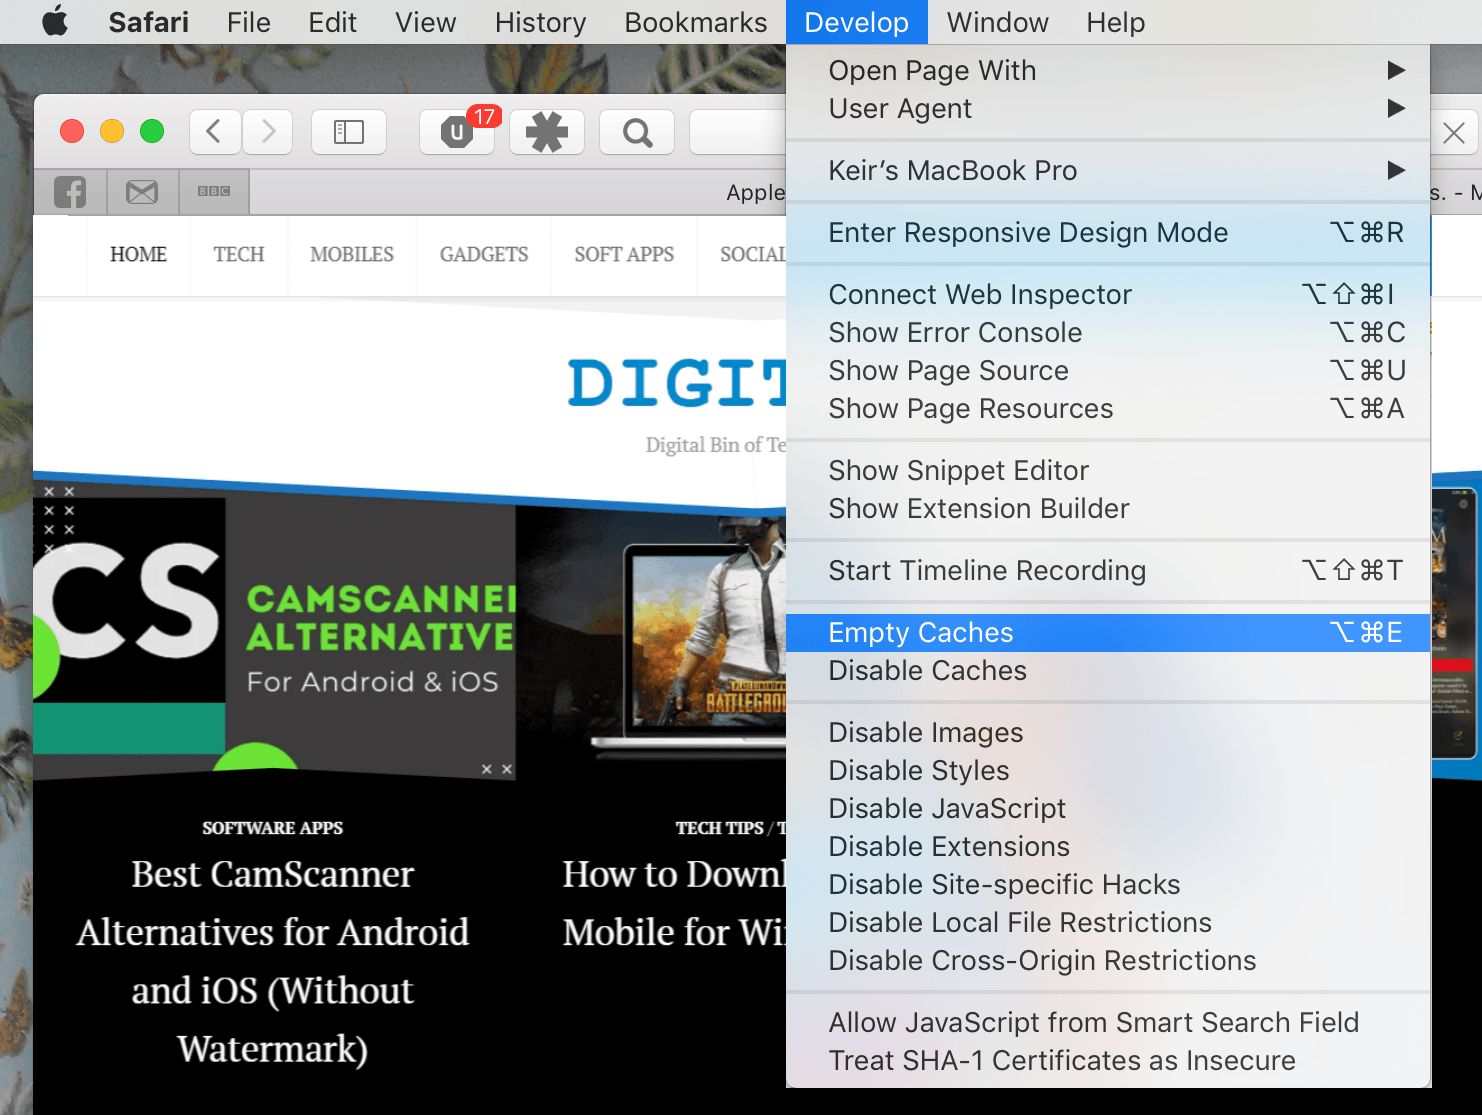Open the View menu
Viewport: 1482px width, 1115px height.
tap(425, 22)
